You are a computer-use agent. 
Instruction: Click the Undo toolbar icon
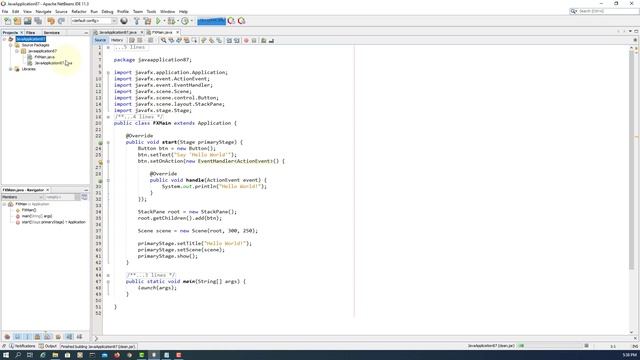51,21
